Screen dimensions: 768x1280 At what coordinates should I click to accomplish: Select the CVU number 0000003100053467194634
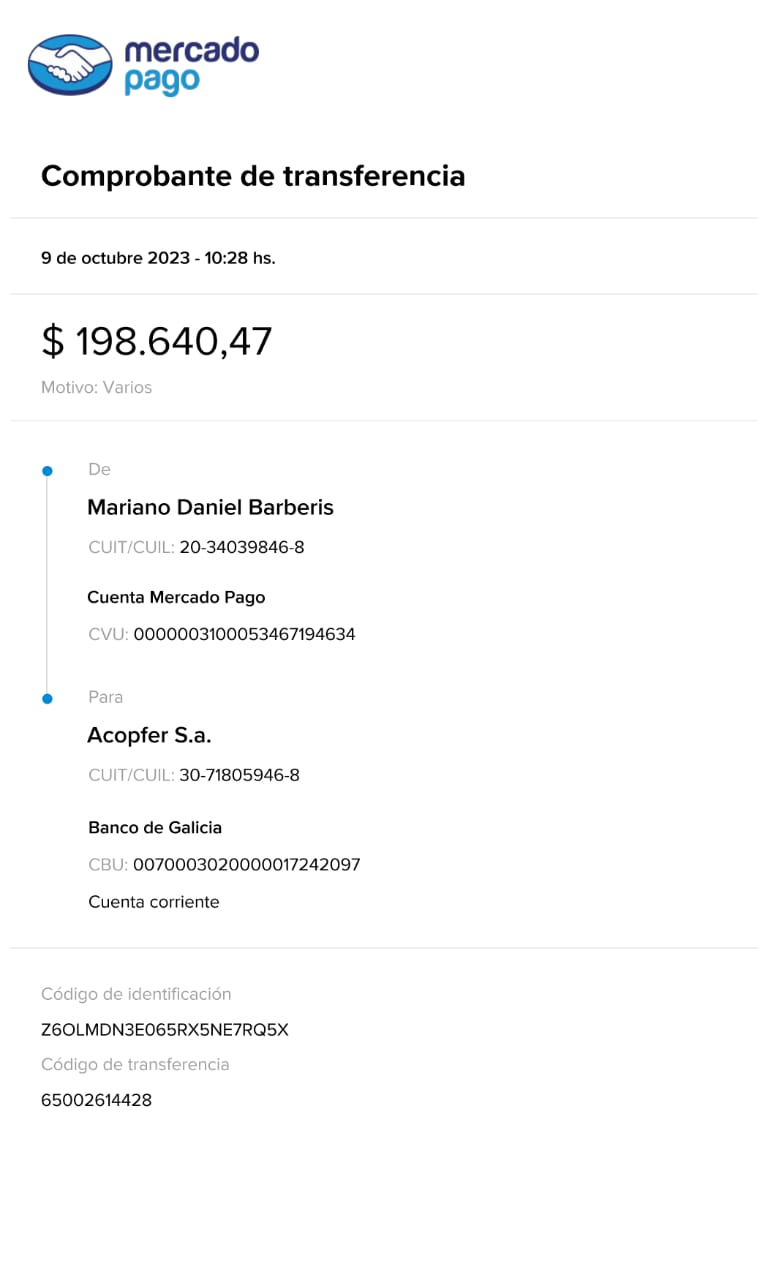pos(244,635)
